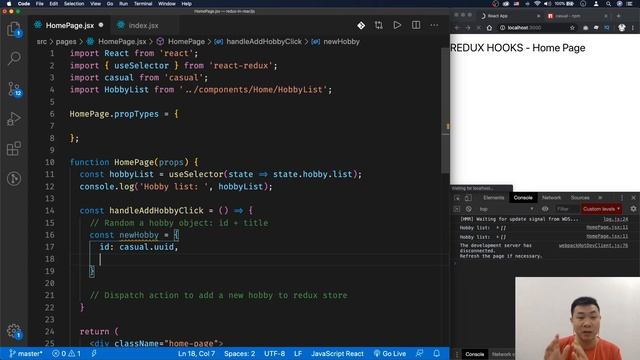This screenshot has width=640, height=360.
Task: Switch to the Elements tab in DevTools
Action: click(x=493, y=198)
